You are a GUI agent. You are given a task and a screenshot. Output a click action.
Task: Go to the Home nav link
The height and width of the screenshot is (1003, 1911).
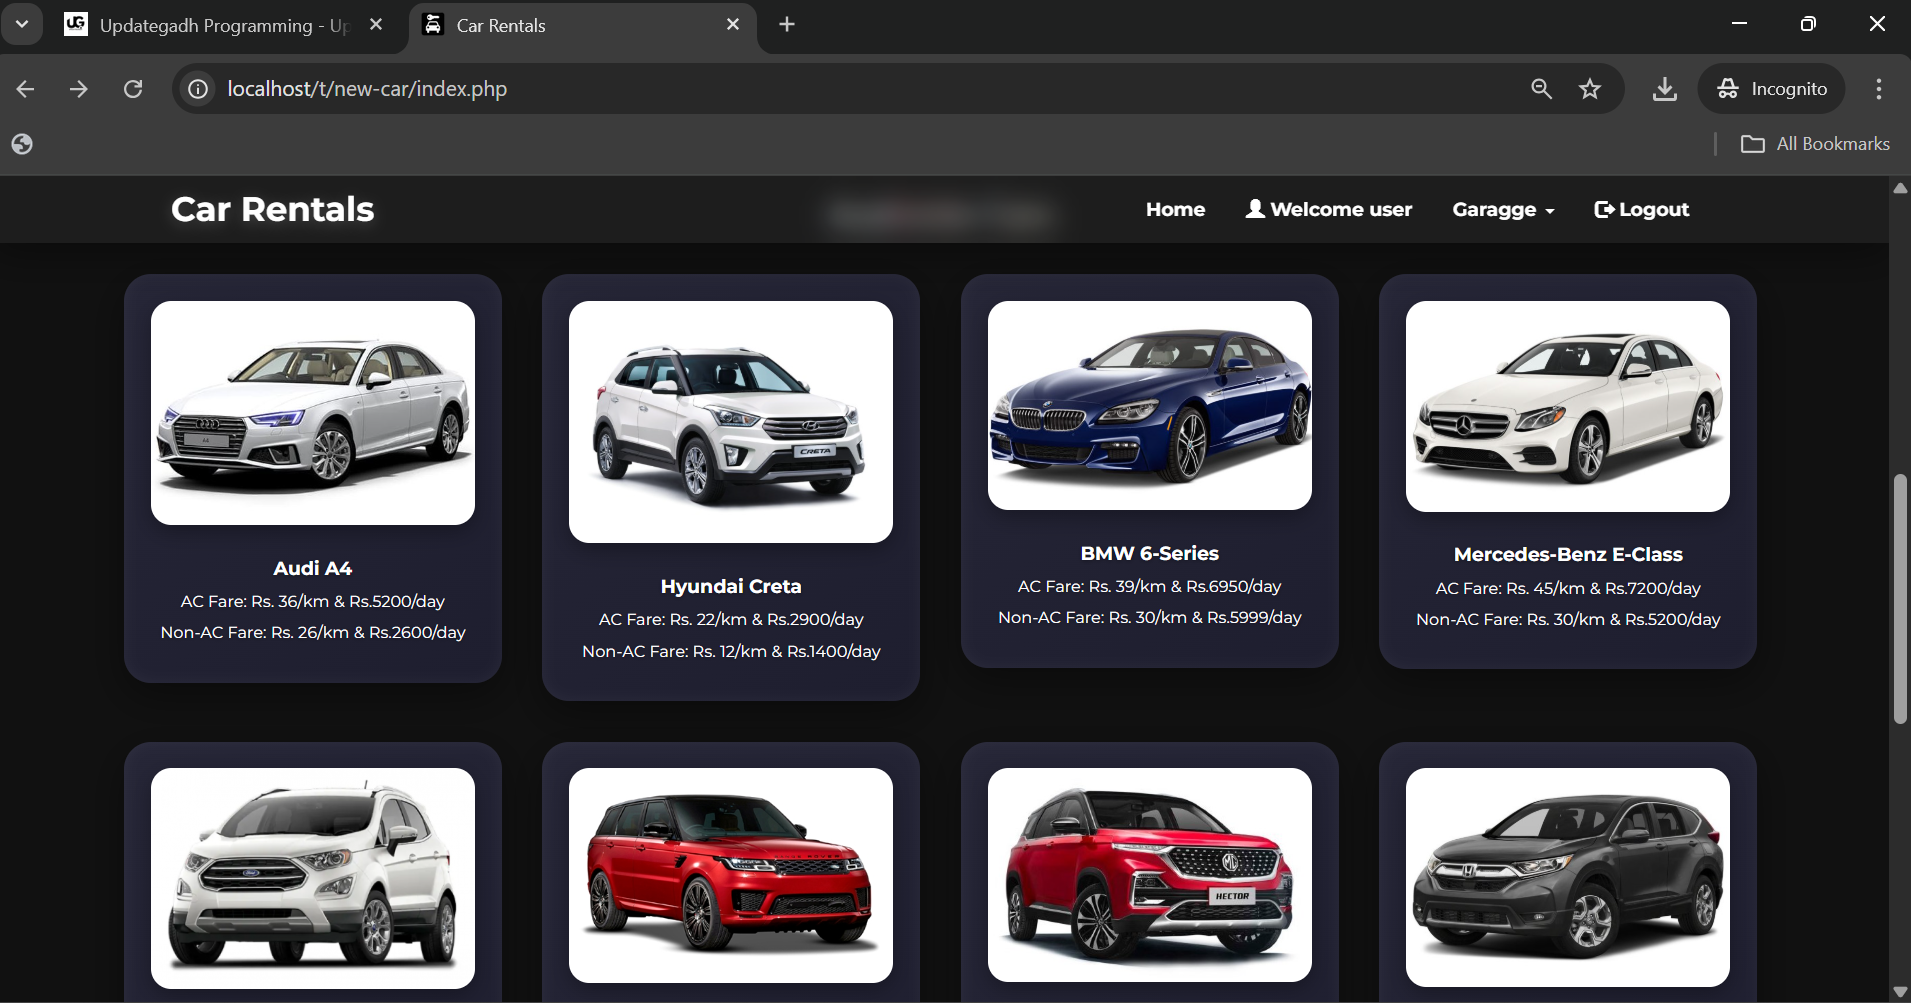pos(1175,209)
